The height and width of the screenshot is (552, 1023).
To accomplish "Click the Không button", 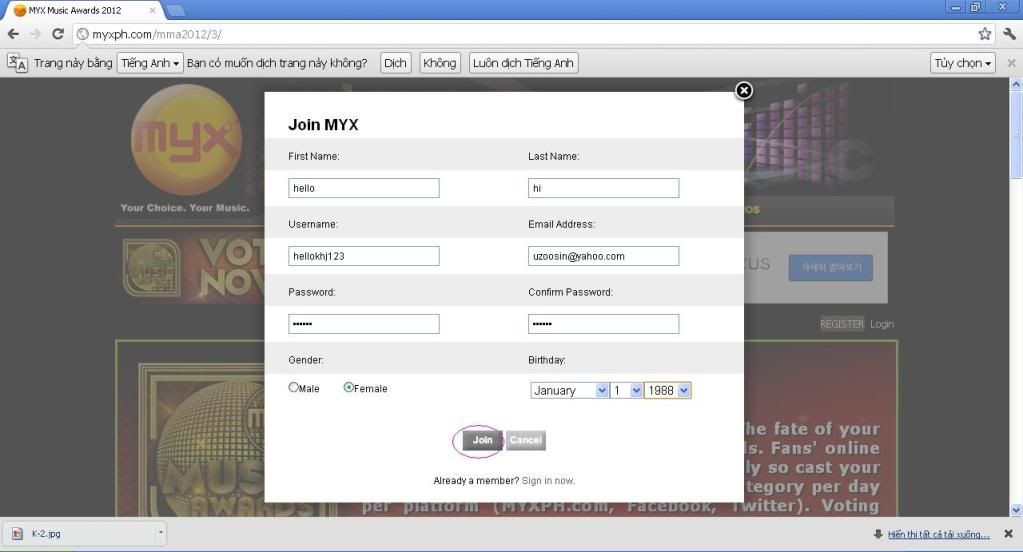I will pos(440,63).
